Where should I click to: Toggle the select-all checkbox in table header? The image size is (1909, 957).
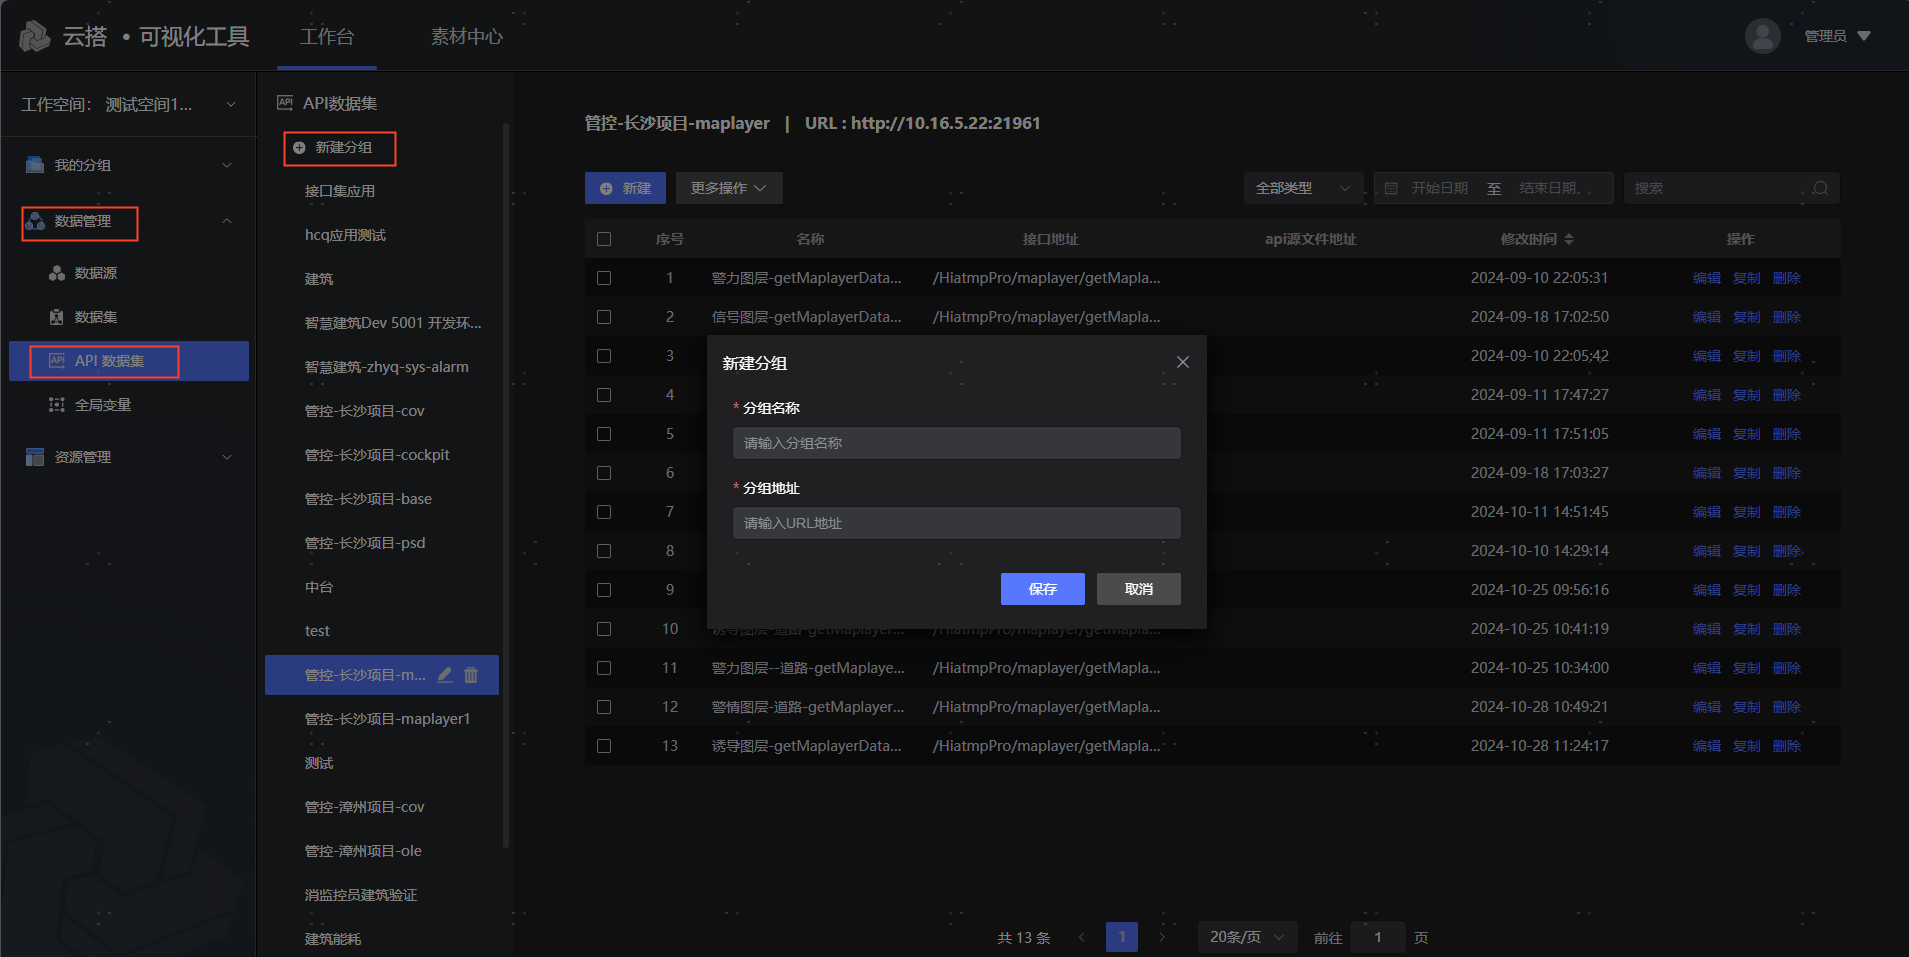[604, 239]
